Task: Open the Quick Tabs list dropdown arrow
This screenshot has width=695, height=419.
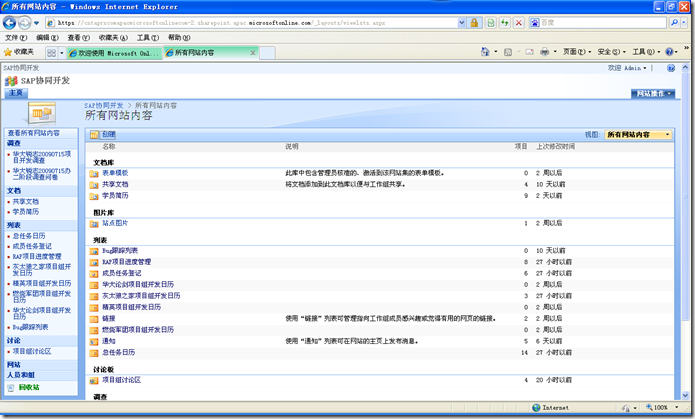Action: pyautogui.click(x=62, y=53)
